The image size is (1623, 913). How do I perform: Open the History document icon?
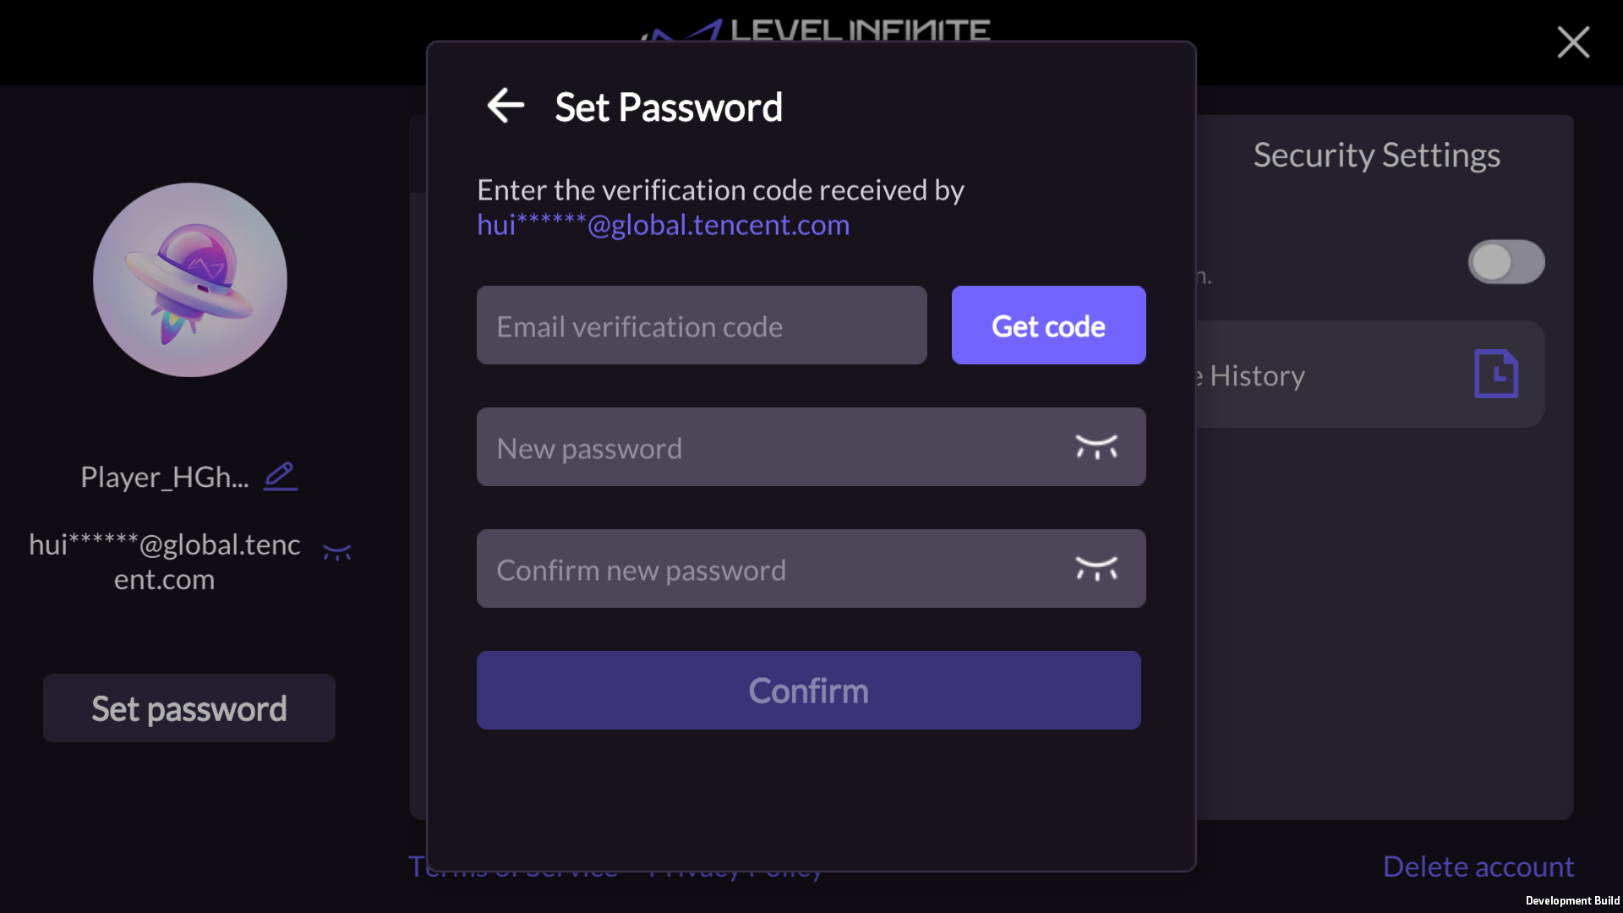pos(1496,375)
